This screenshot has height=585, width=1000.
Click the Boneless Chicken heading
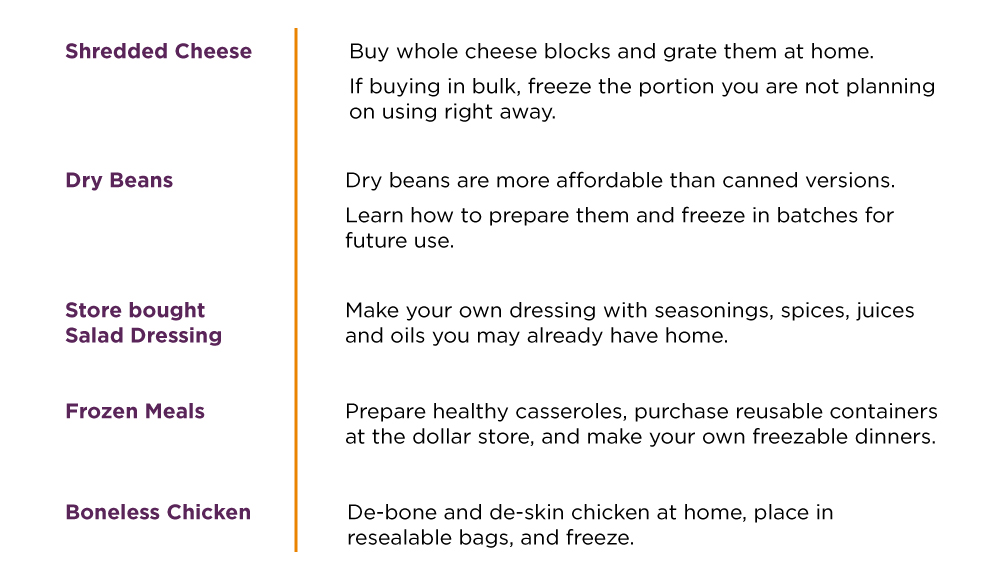coord(158,512)
